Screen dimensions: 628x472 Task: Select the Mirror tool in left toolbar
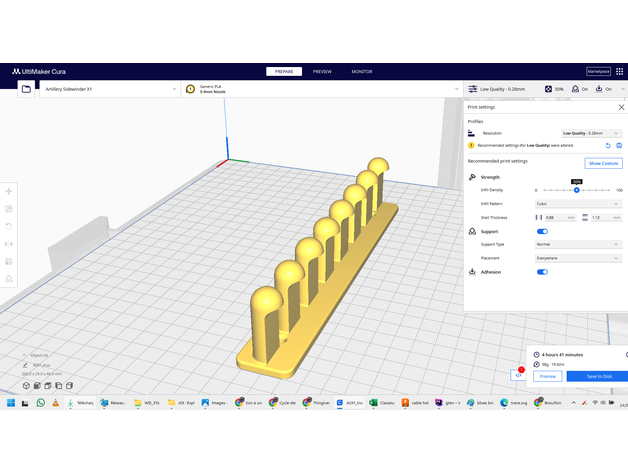9,243
